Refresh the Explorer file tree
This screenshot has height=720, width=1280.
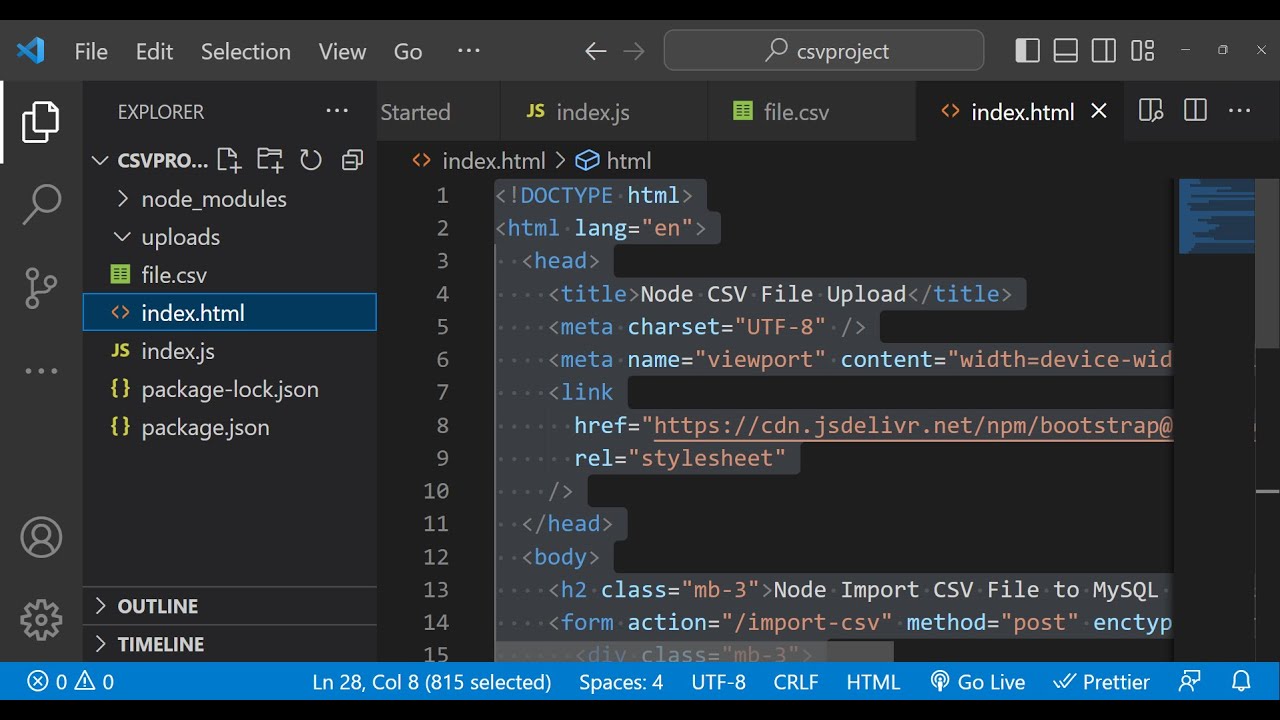point(311,160)
